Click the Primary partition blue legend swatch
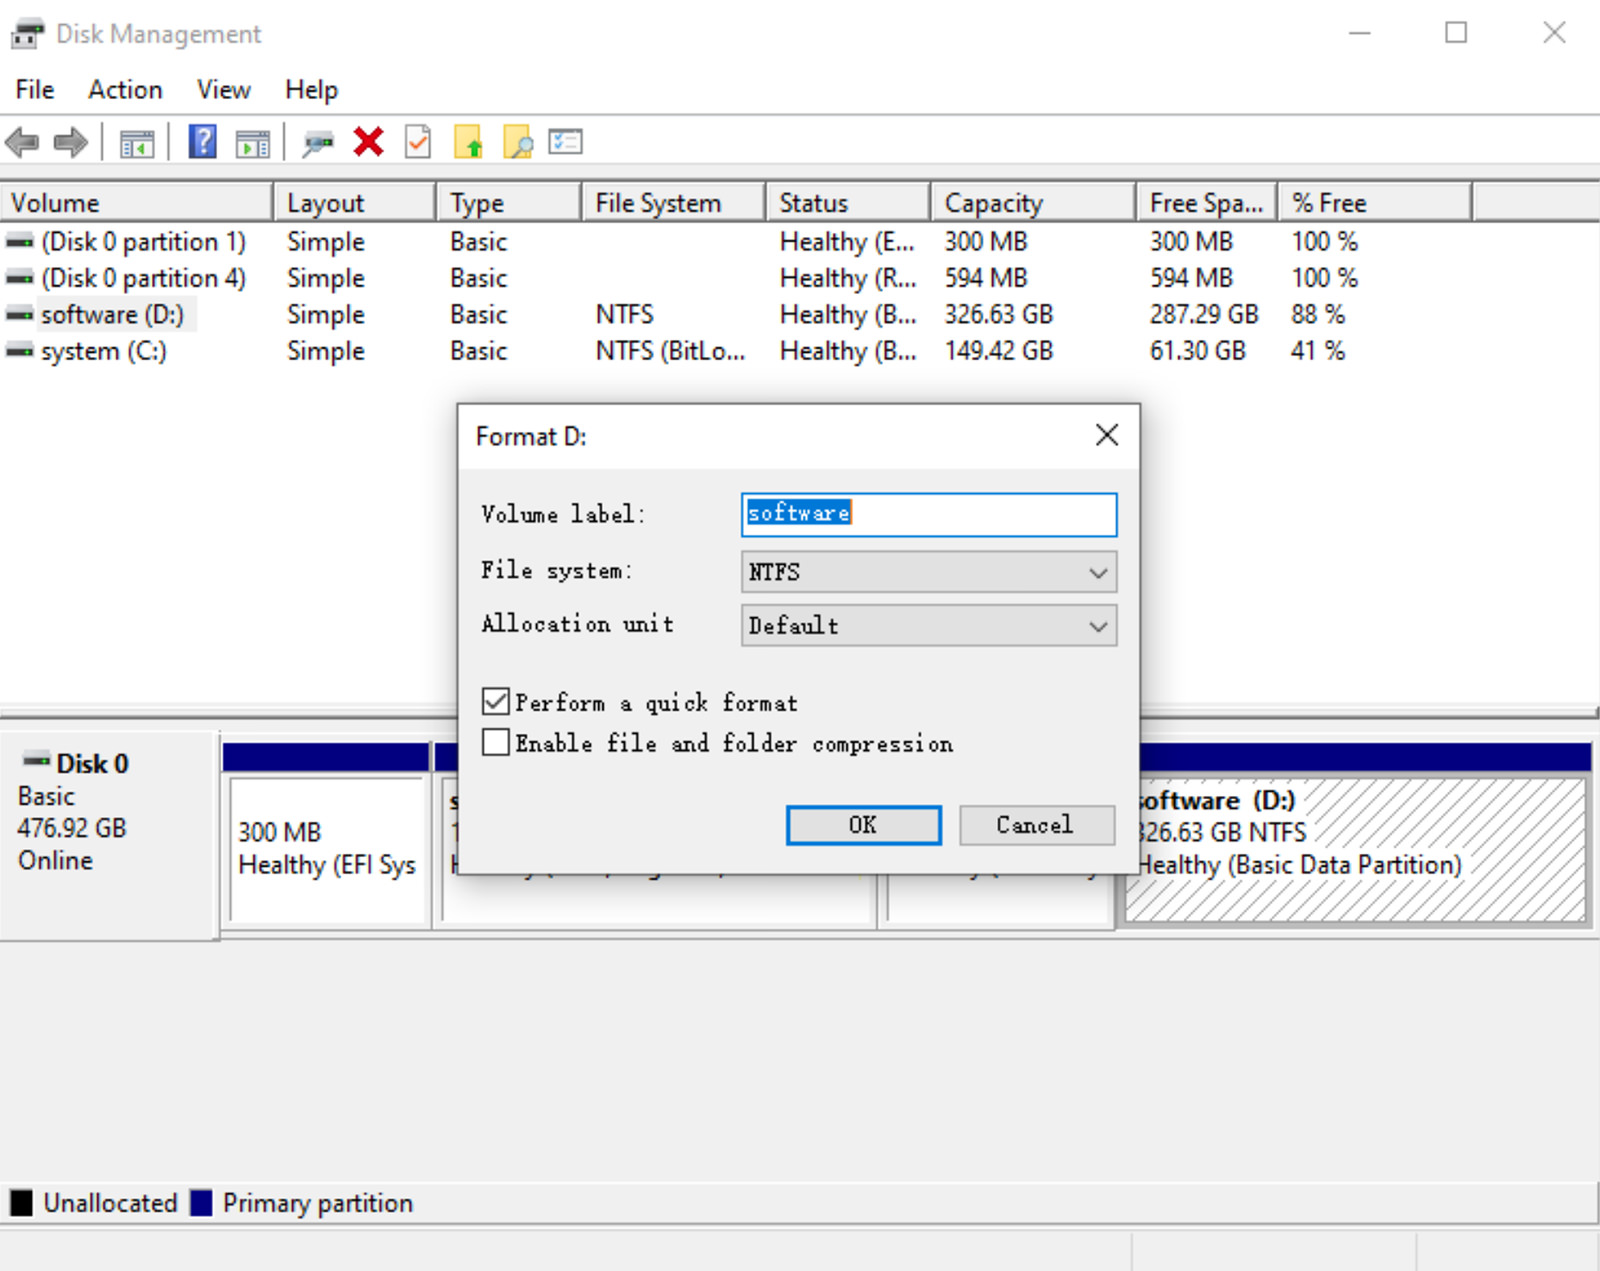The width and height of the screenshot is (1600, 1271). click(x=201, y=1203)
